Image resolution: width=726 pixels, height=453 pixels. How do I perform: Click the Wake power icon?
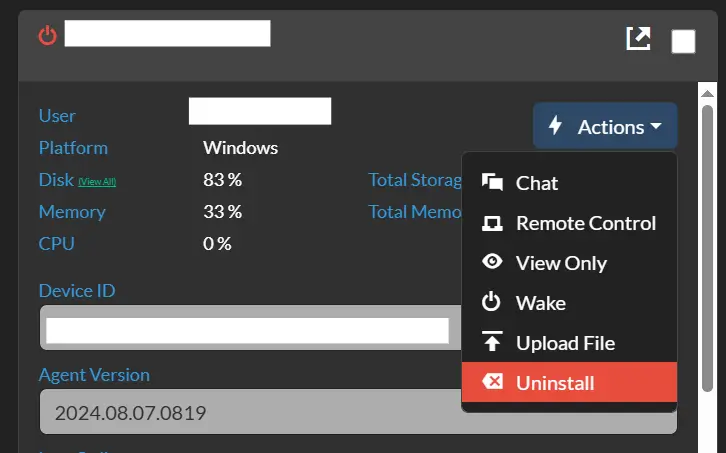pos(492,302)
